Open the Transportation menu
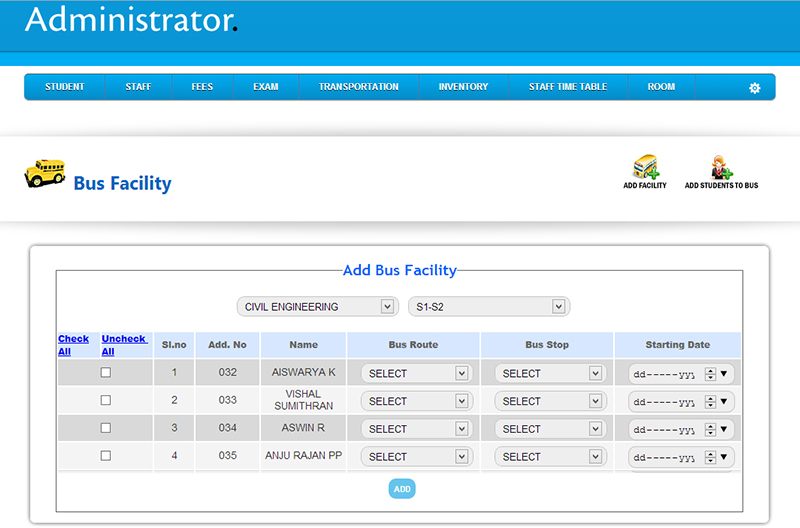 click(x=358, y=87)
